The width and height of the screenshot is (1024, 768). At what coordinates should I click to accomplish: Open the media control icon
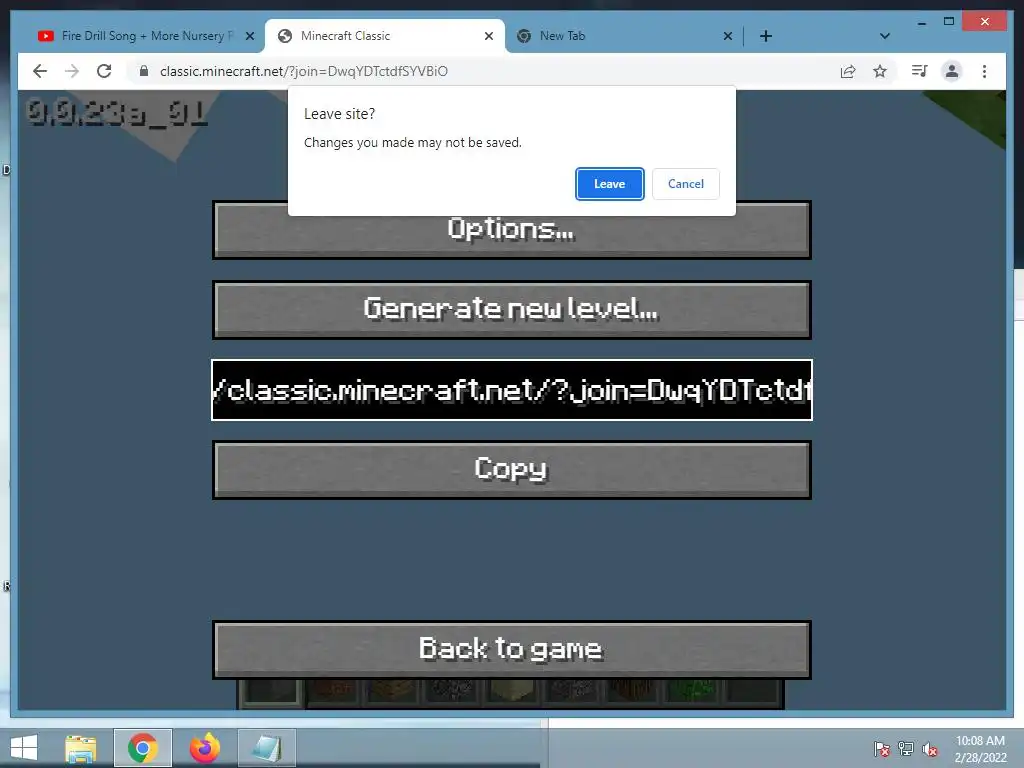point(920,71)
